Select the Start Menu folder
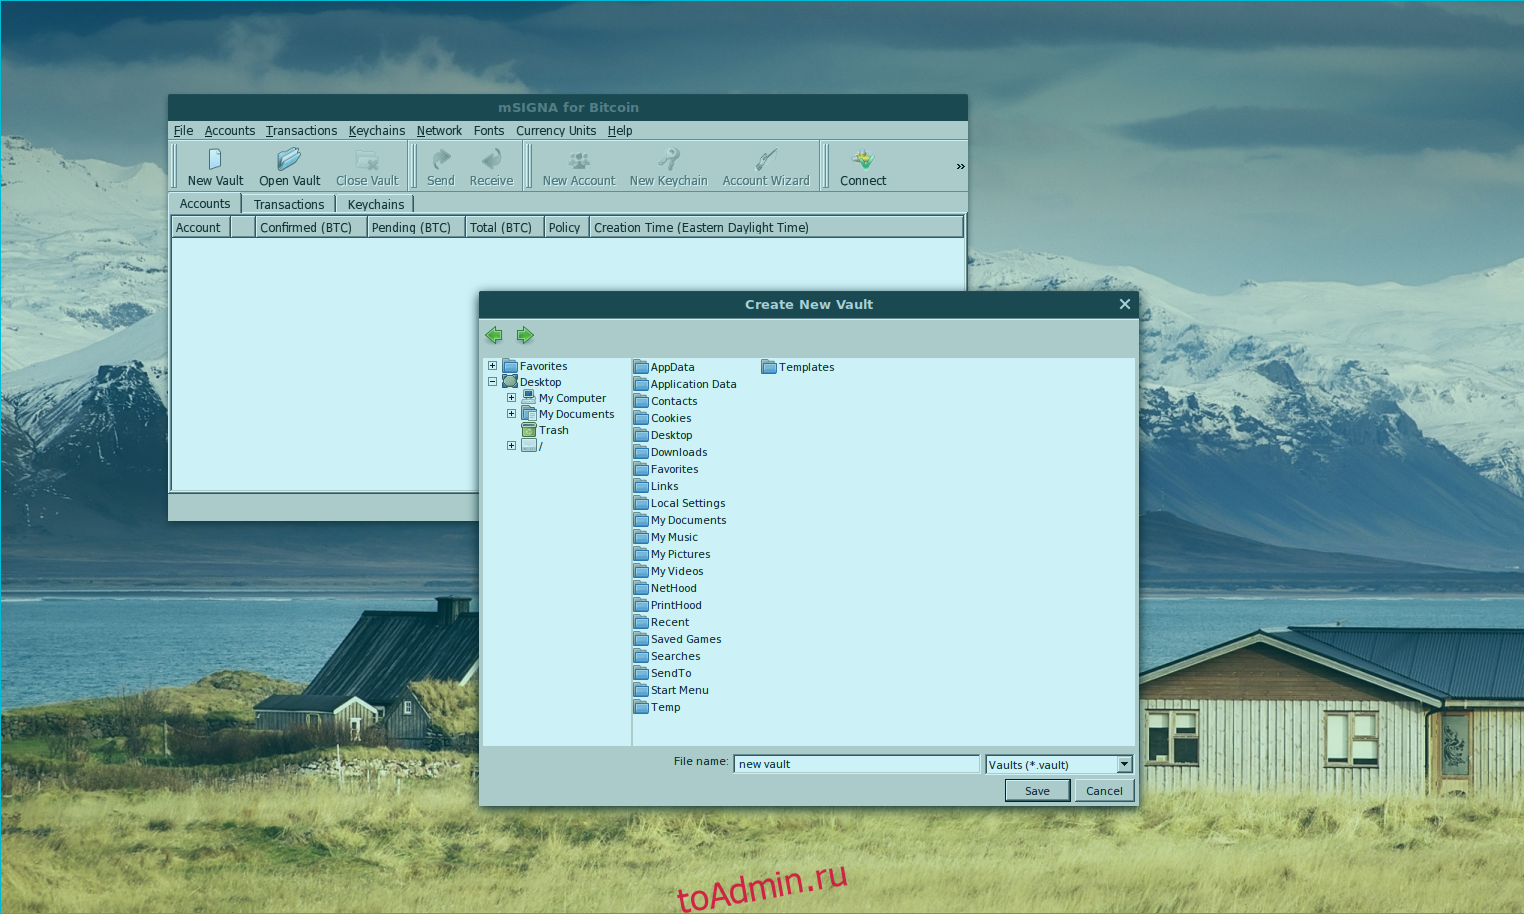The height and width of the screenshot is (914, 1524). (x=671, y=690)
